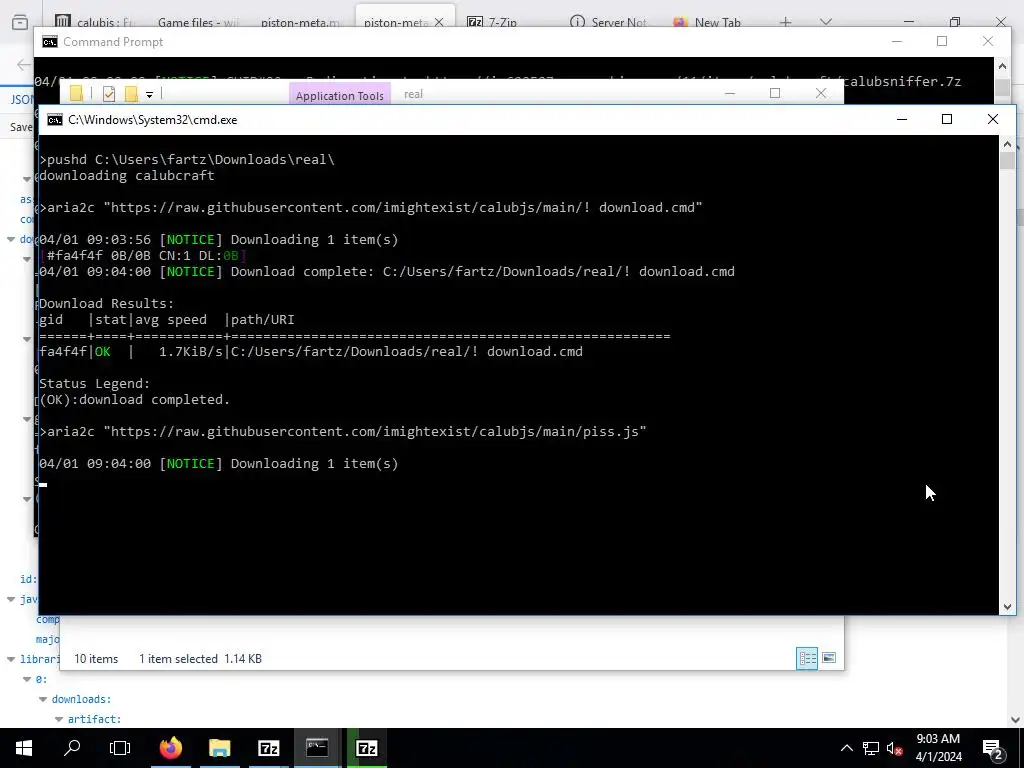Click browser page scrollbar down arrow
Screen dimensions: 1024x768
pyautogui.click(x=1016, y=720)
